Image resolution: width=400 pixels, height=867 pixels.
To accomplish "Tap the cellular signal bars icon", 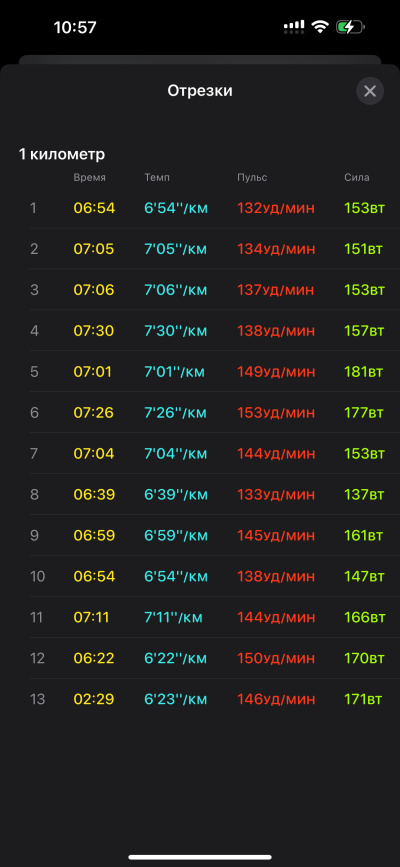I will tap(294, 27).
